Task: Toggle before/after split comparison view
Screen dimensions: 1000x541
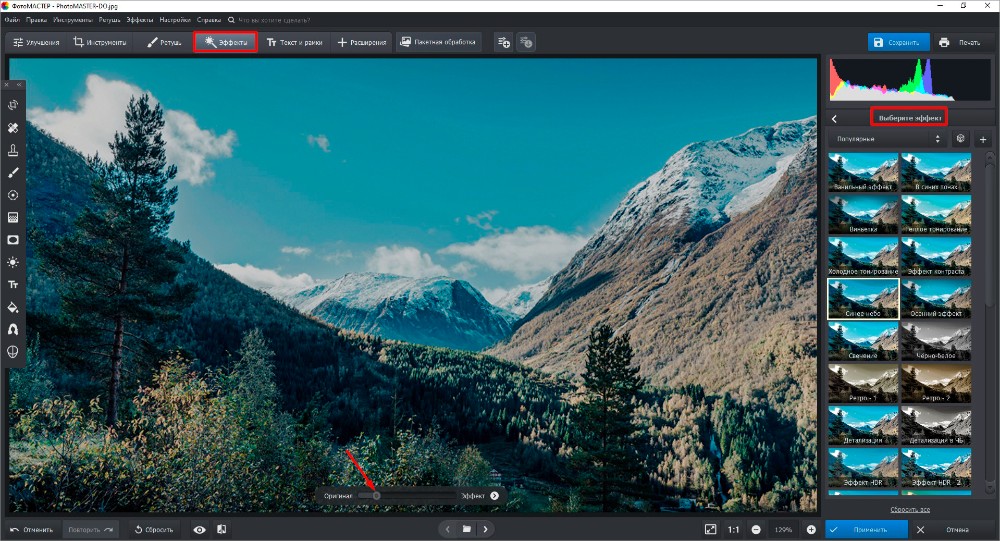Action: (221, 529)
